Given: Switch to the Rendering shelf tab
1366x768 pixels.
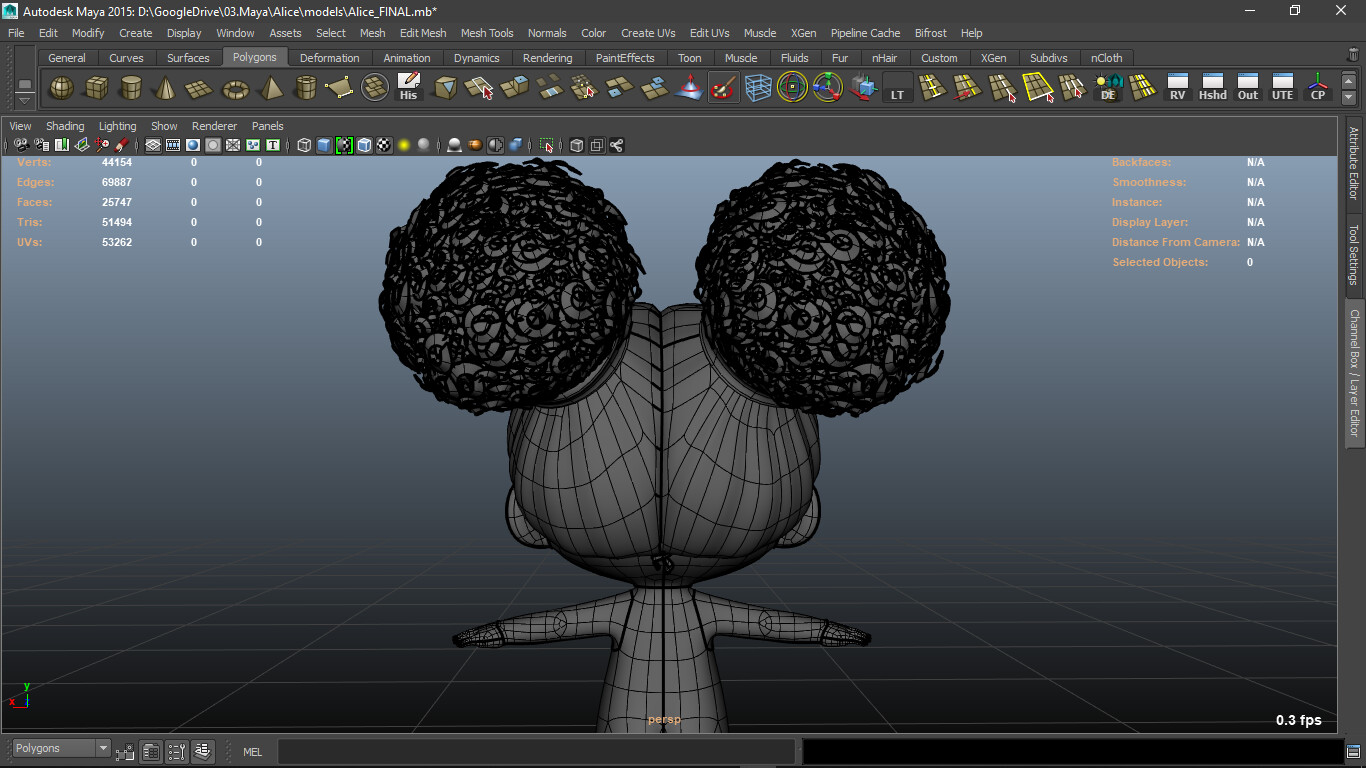Looking at the screenshot, I should pyautogui.click(x=548, y=58).
